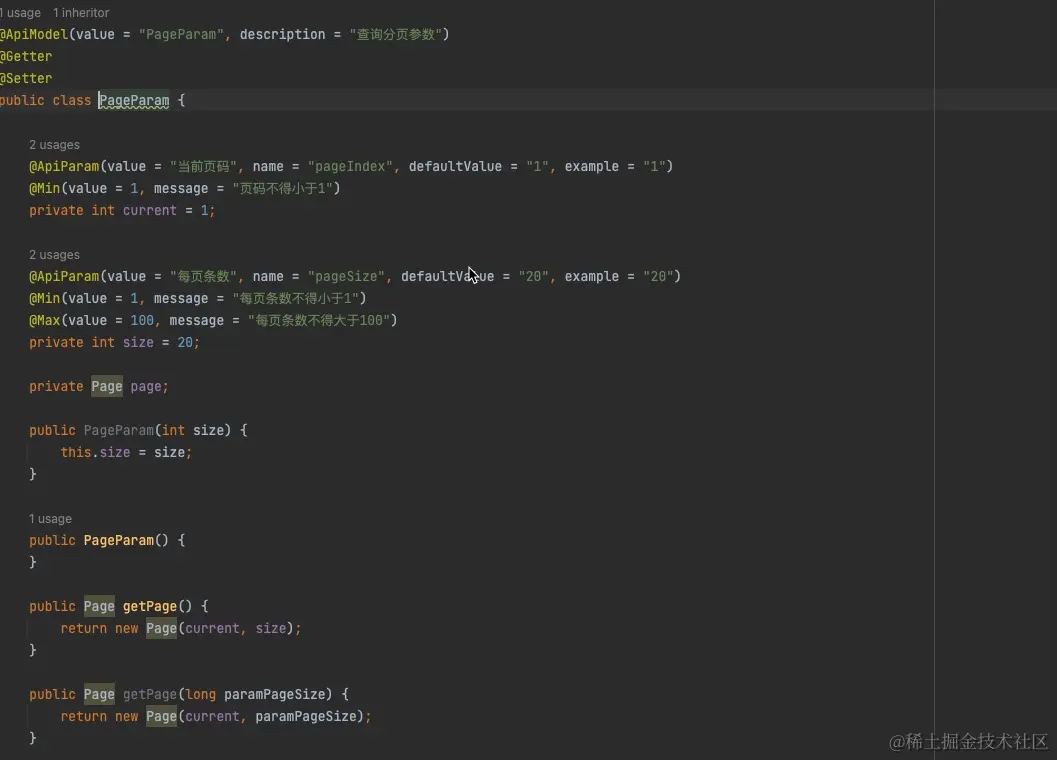This screenshot has width=1057, height=760.
Task: Click 'current' in 'new Page(current, size)'
Action: click(212, 629)
